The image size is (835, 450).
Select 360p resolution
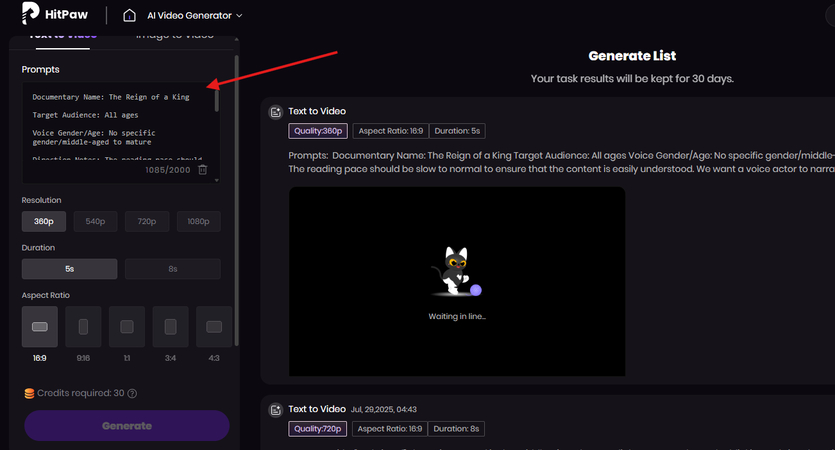tap(44, 222)
